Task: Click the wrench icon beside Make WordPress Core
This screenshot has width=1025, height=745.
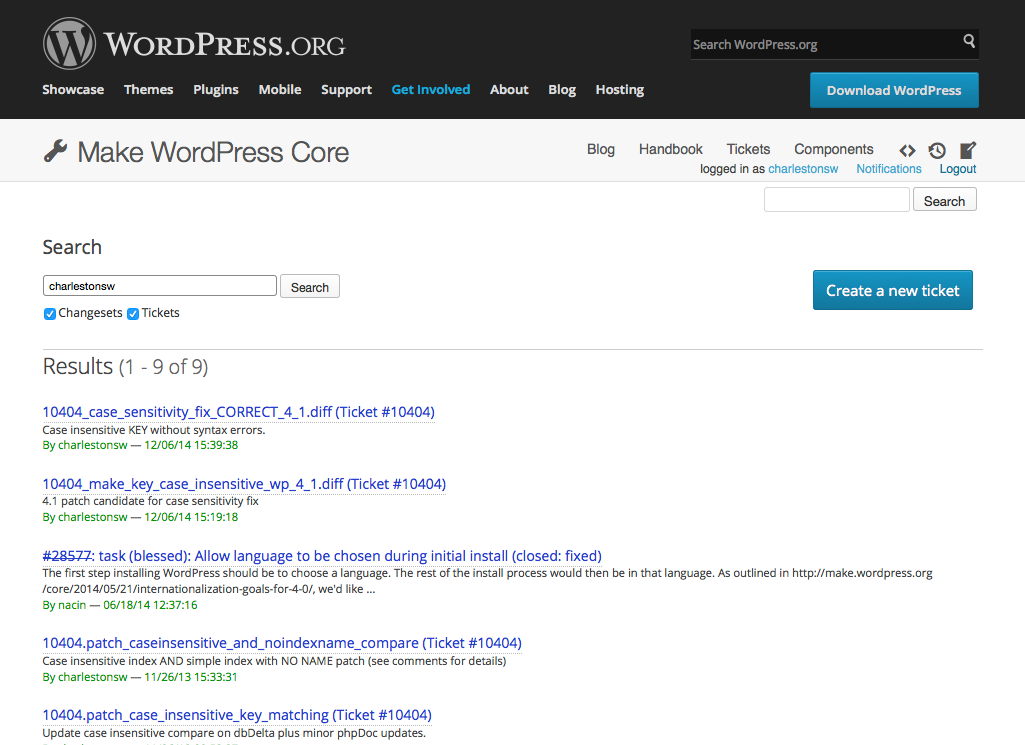Action: point(55,151)
